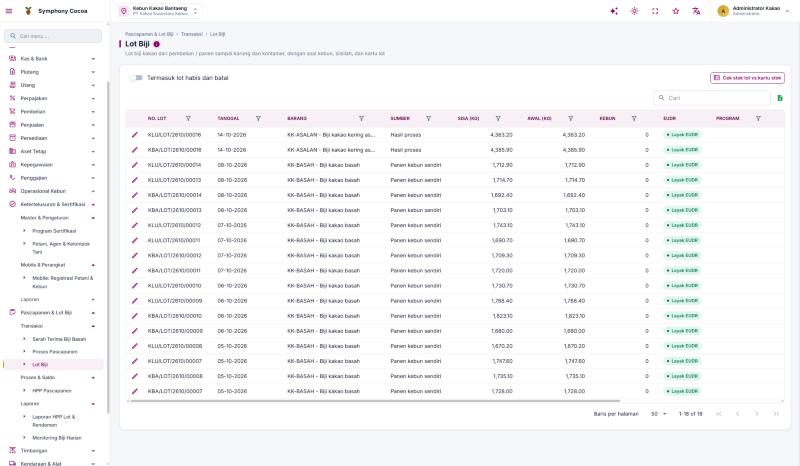Click the sidebar vertical scrollbar
This screenshot has height=466, width=800.
(108, 248)
